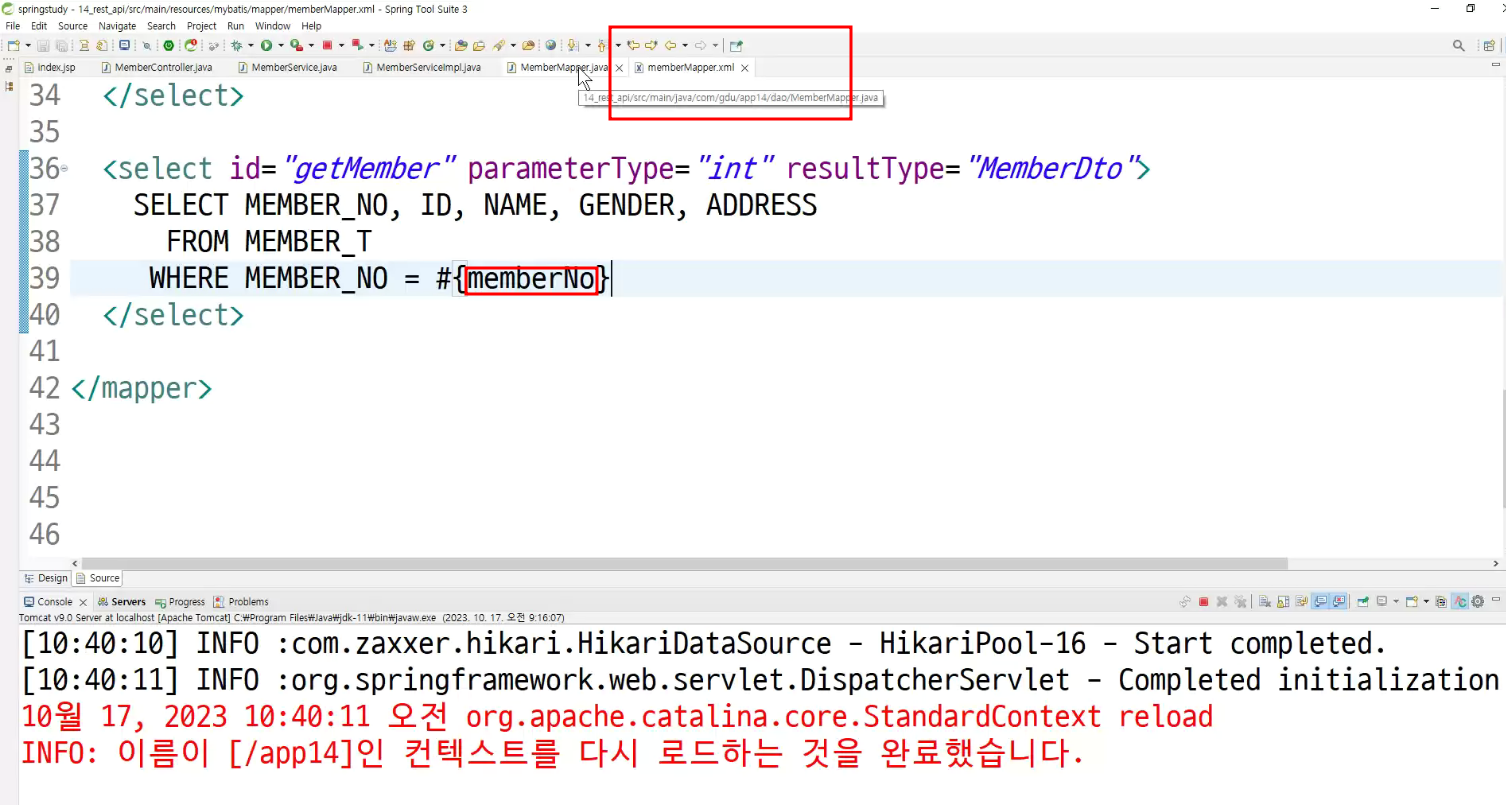The width and height of the screenshot is (1506, 805).
Task: Remove the launch with the console gray X
Action: 1221,602
